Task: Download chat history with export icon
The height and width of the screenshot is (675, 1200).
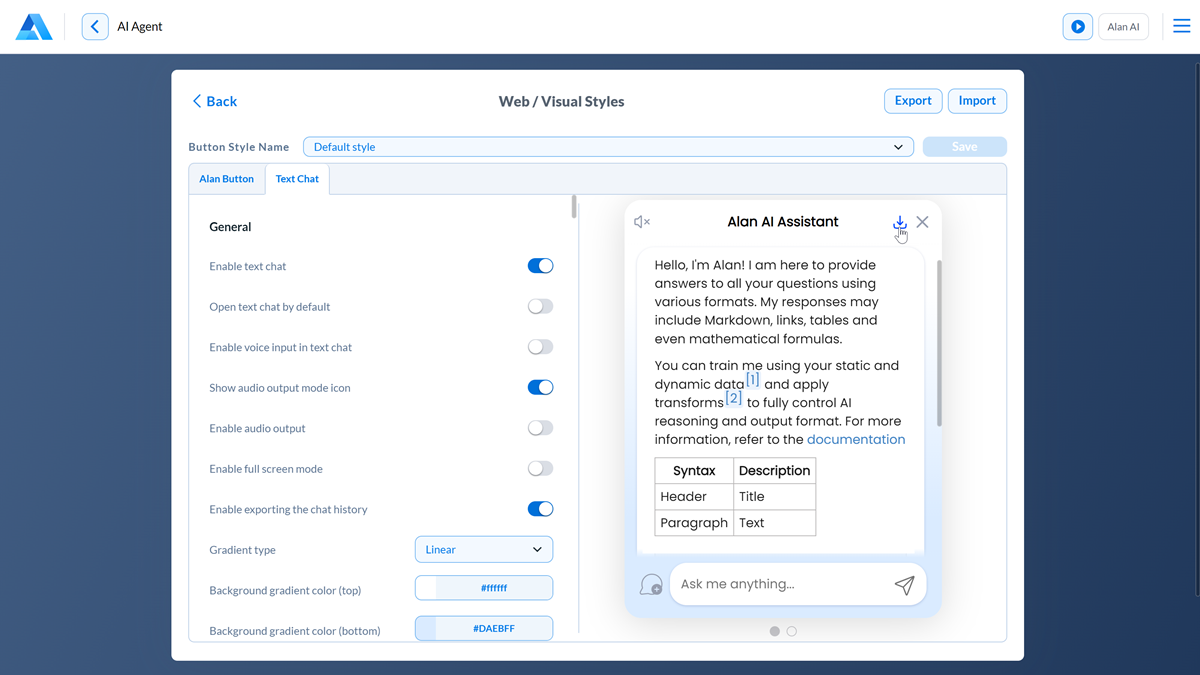Action: point(899,222)
